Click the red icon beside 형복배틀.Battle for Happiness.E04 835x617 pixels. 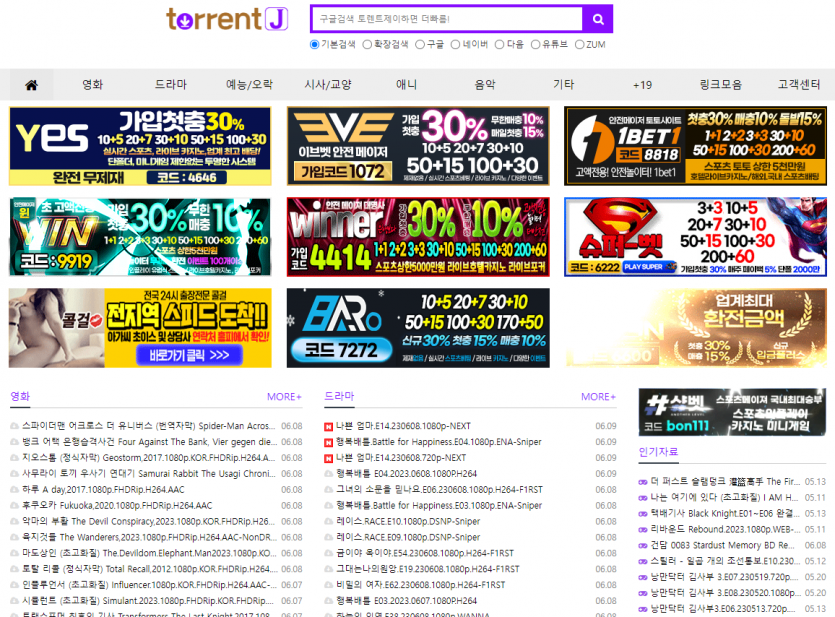[329, 442]
